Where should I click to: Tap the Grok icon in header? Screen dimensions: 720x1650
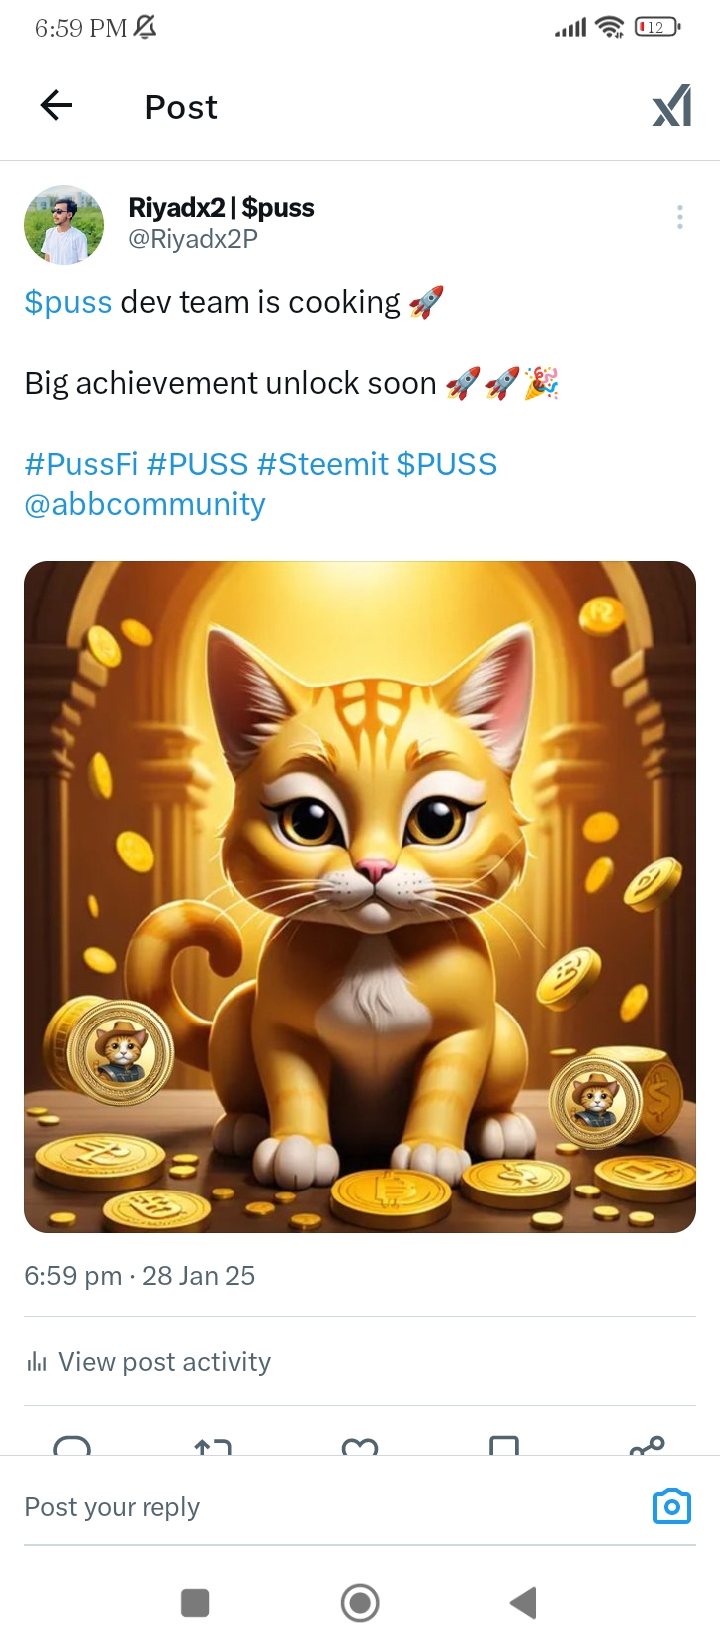pyautogui.click(x=672, y=105)
